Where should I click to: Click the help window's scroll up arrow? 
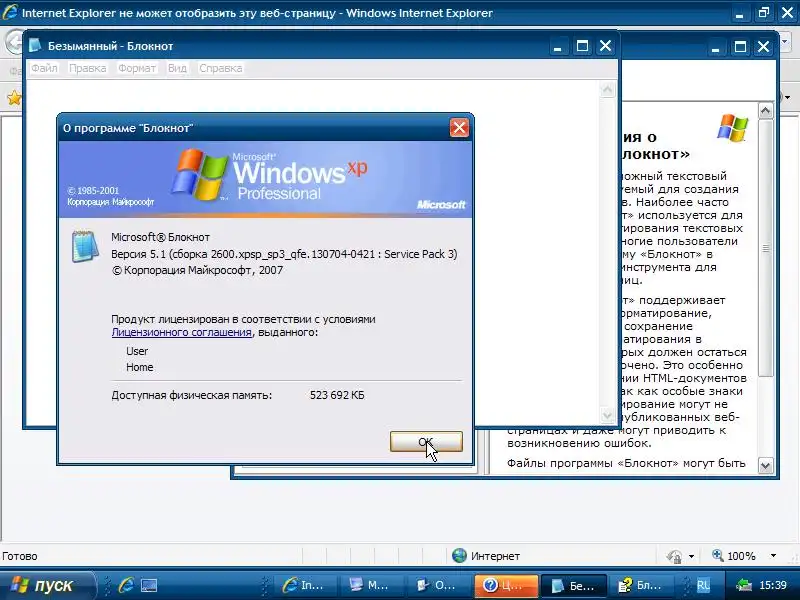765,110
